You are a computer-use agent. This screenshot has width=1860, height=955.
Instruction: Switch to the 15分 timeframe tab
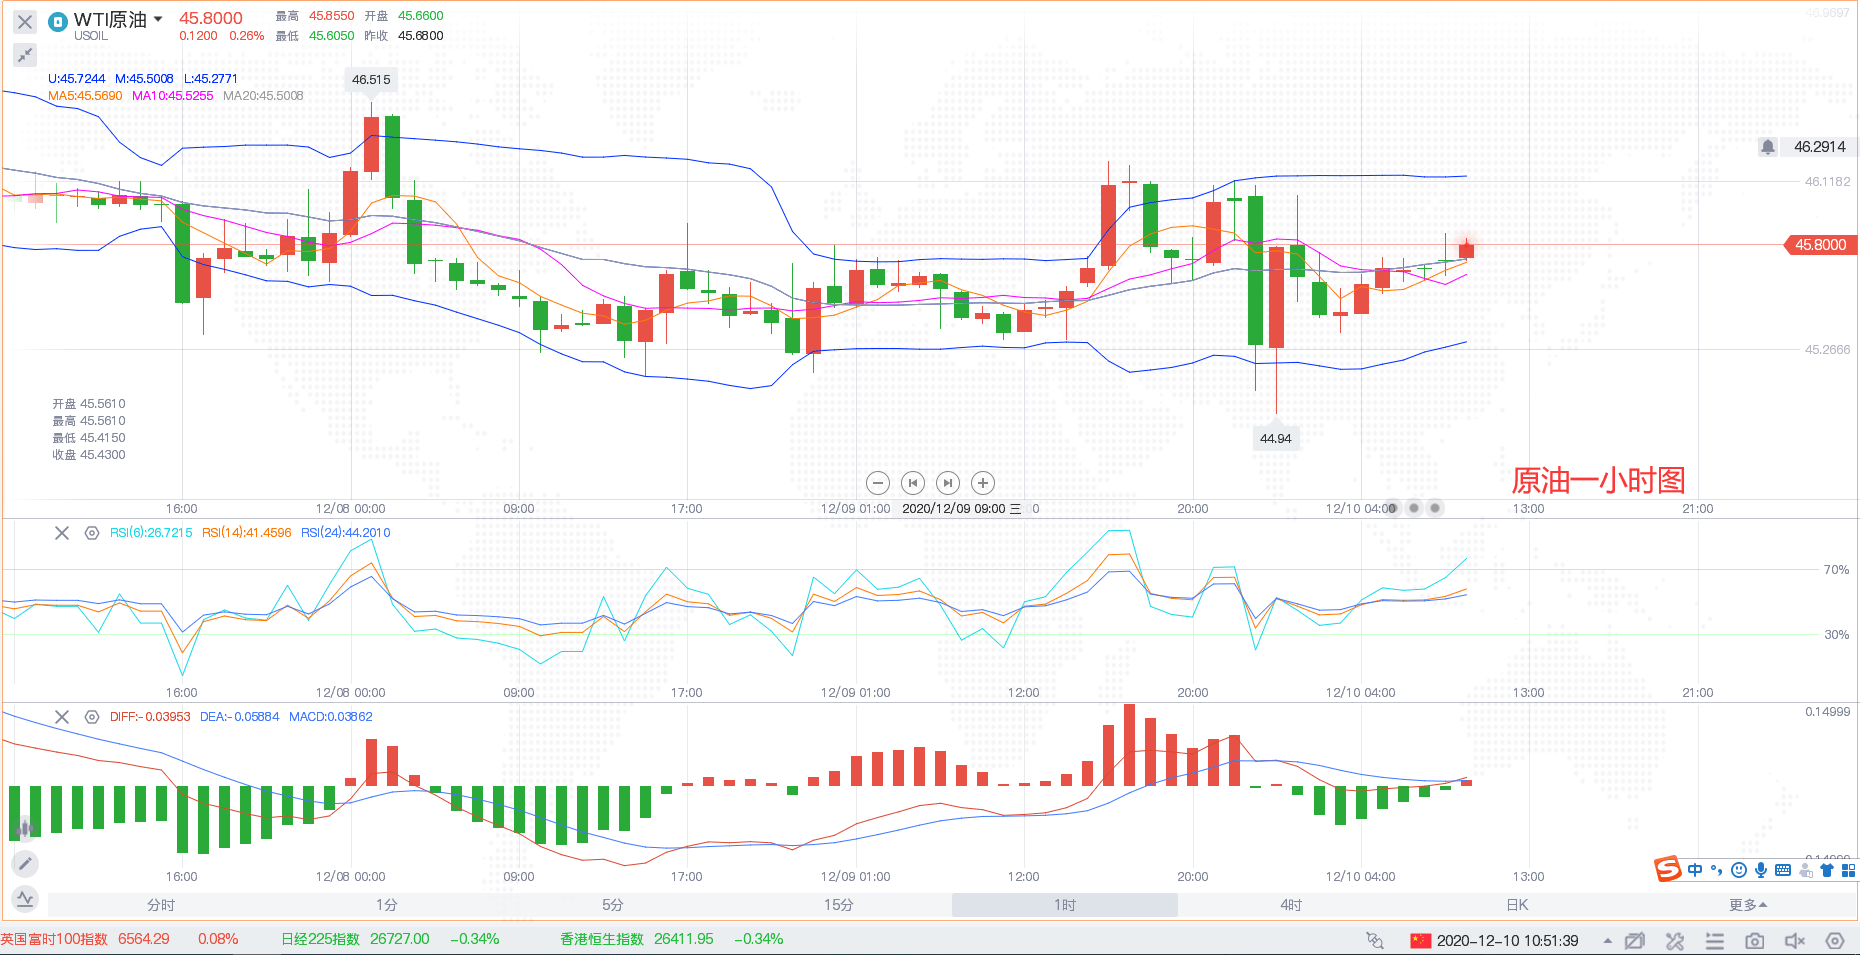coord(838,905)
